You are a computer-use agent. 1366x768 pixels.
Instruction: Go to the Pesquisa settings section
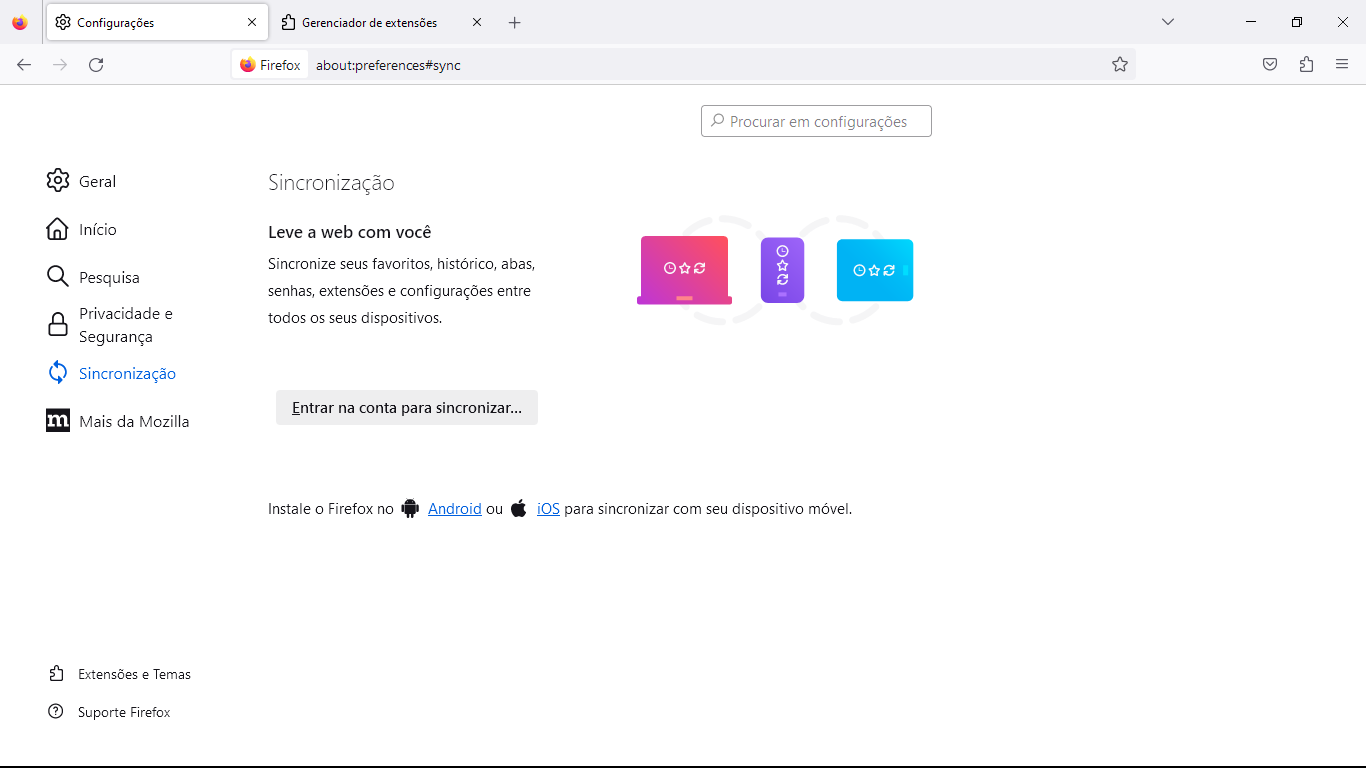pos(108,277)
